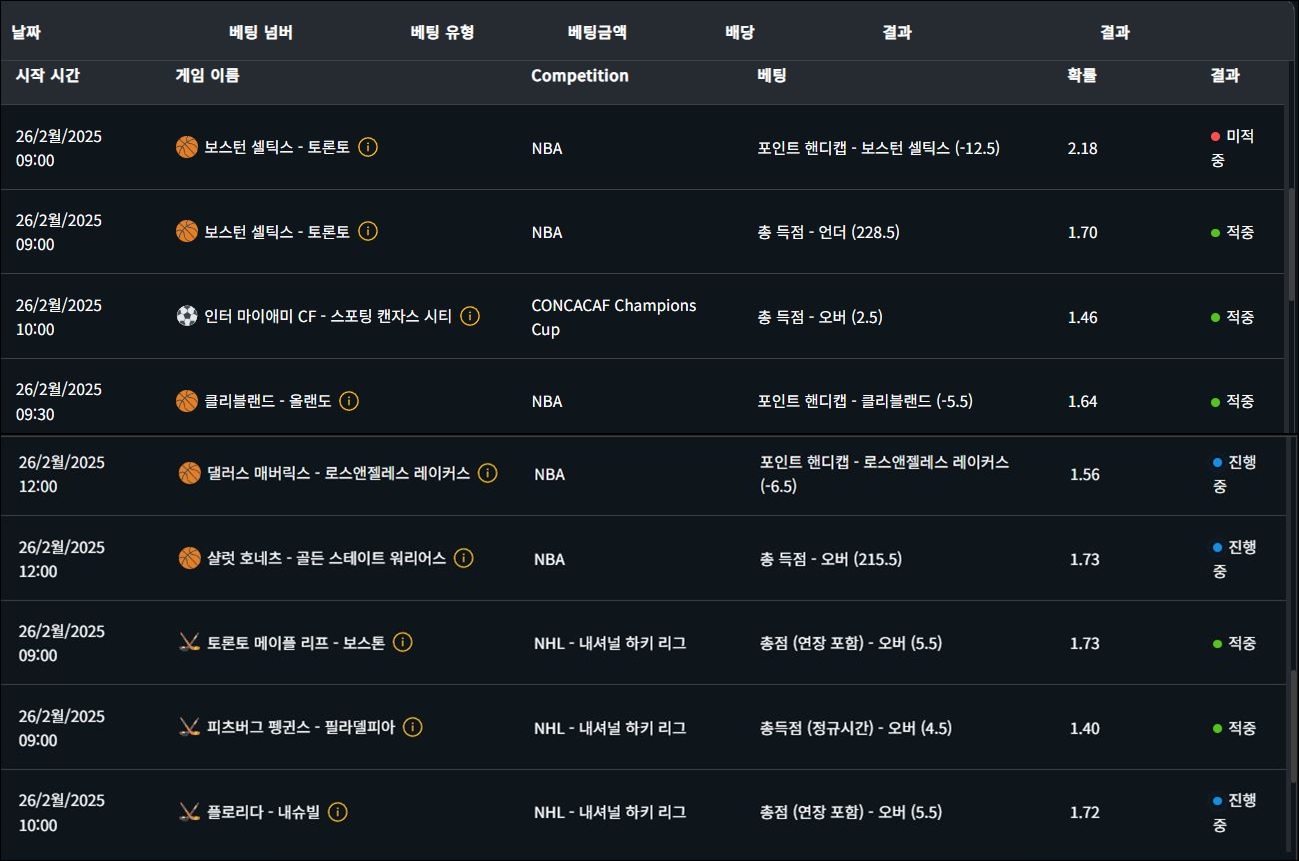Viewport: 1299px width, 861px height.
Task: Click info icon beside 피츠버그 펭귄스 - 필라델피아
Action: 413,727
